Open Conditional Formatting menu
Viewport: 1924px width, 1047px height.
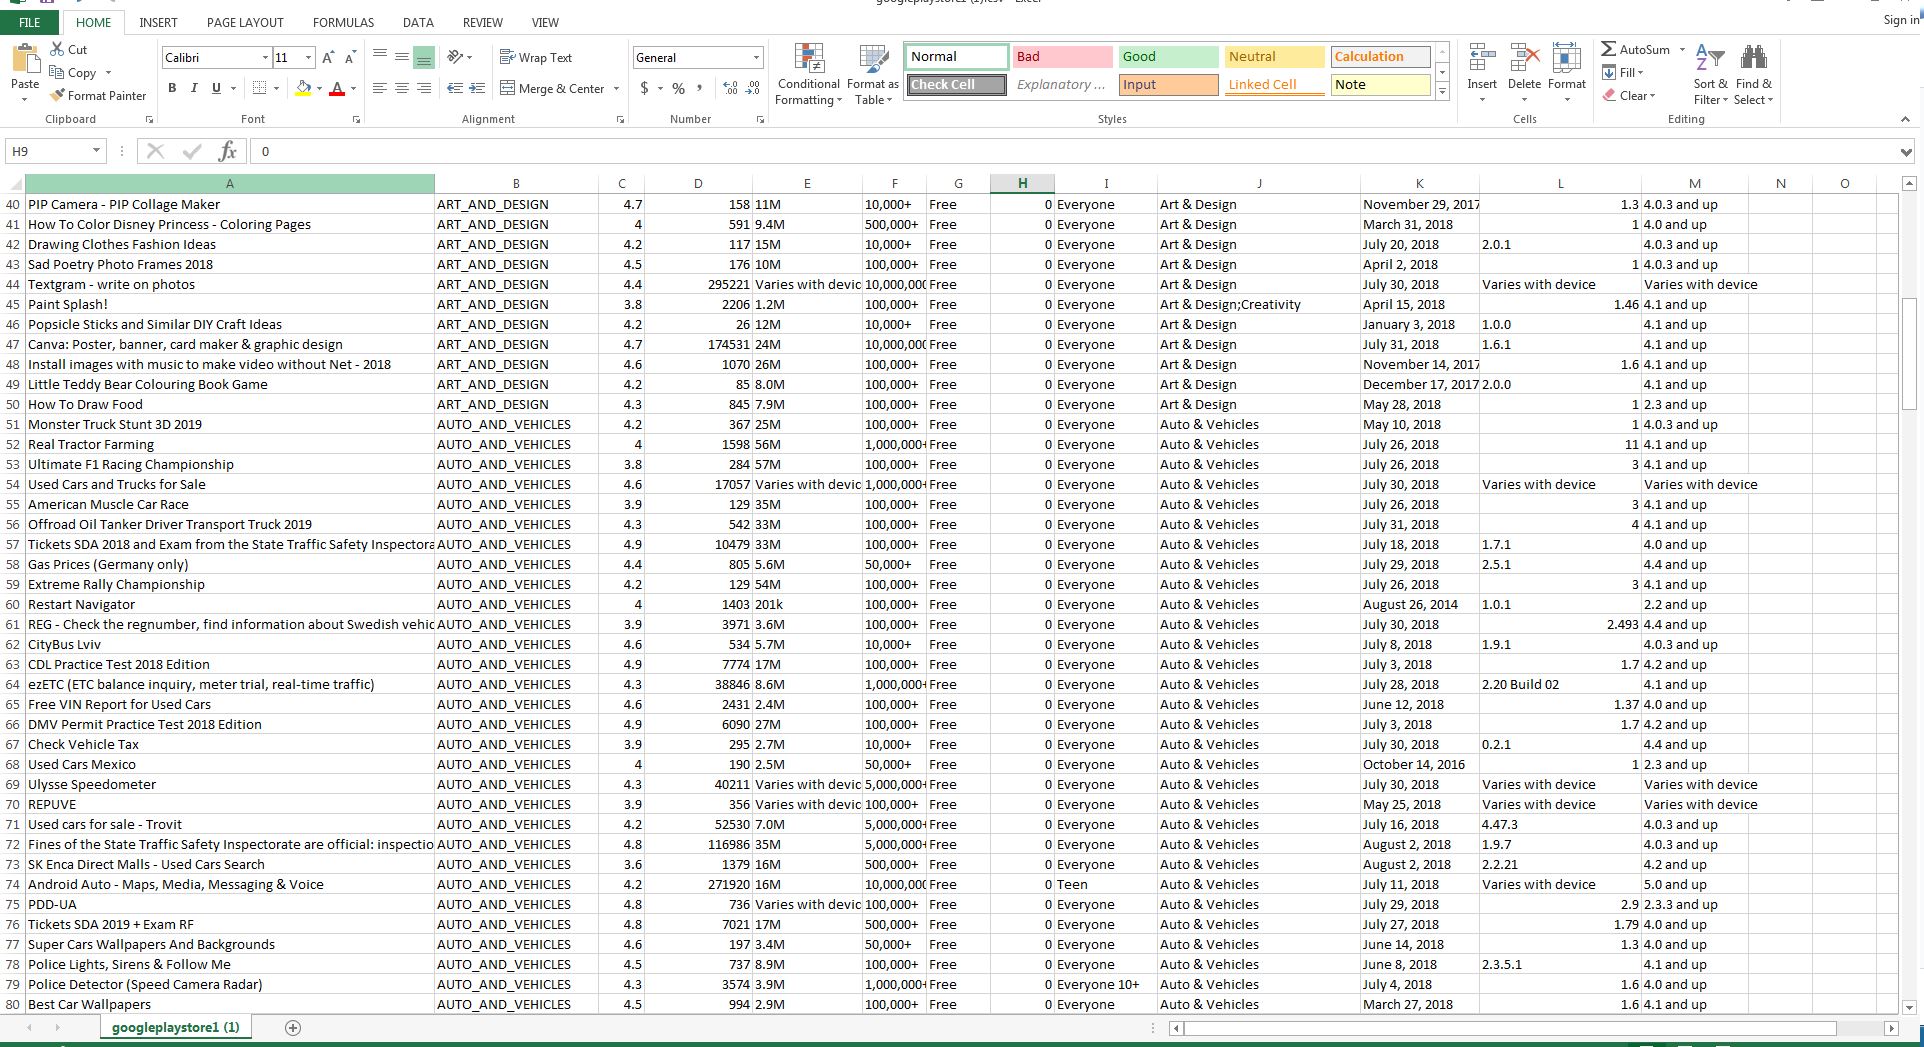tap(809, 75)
